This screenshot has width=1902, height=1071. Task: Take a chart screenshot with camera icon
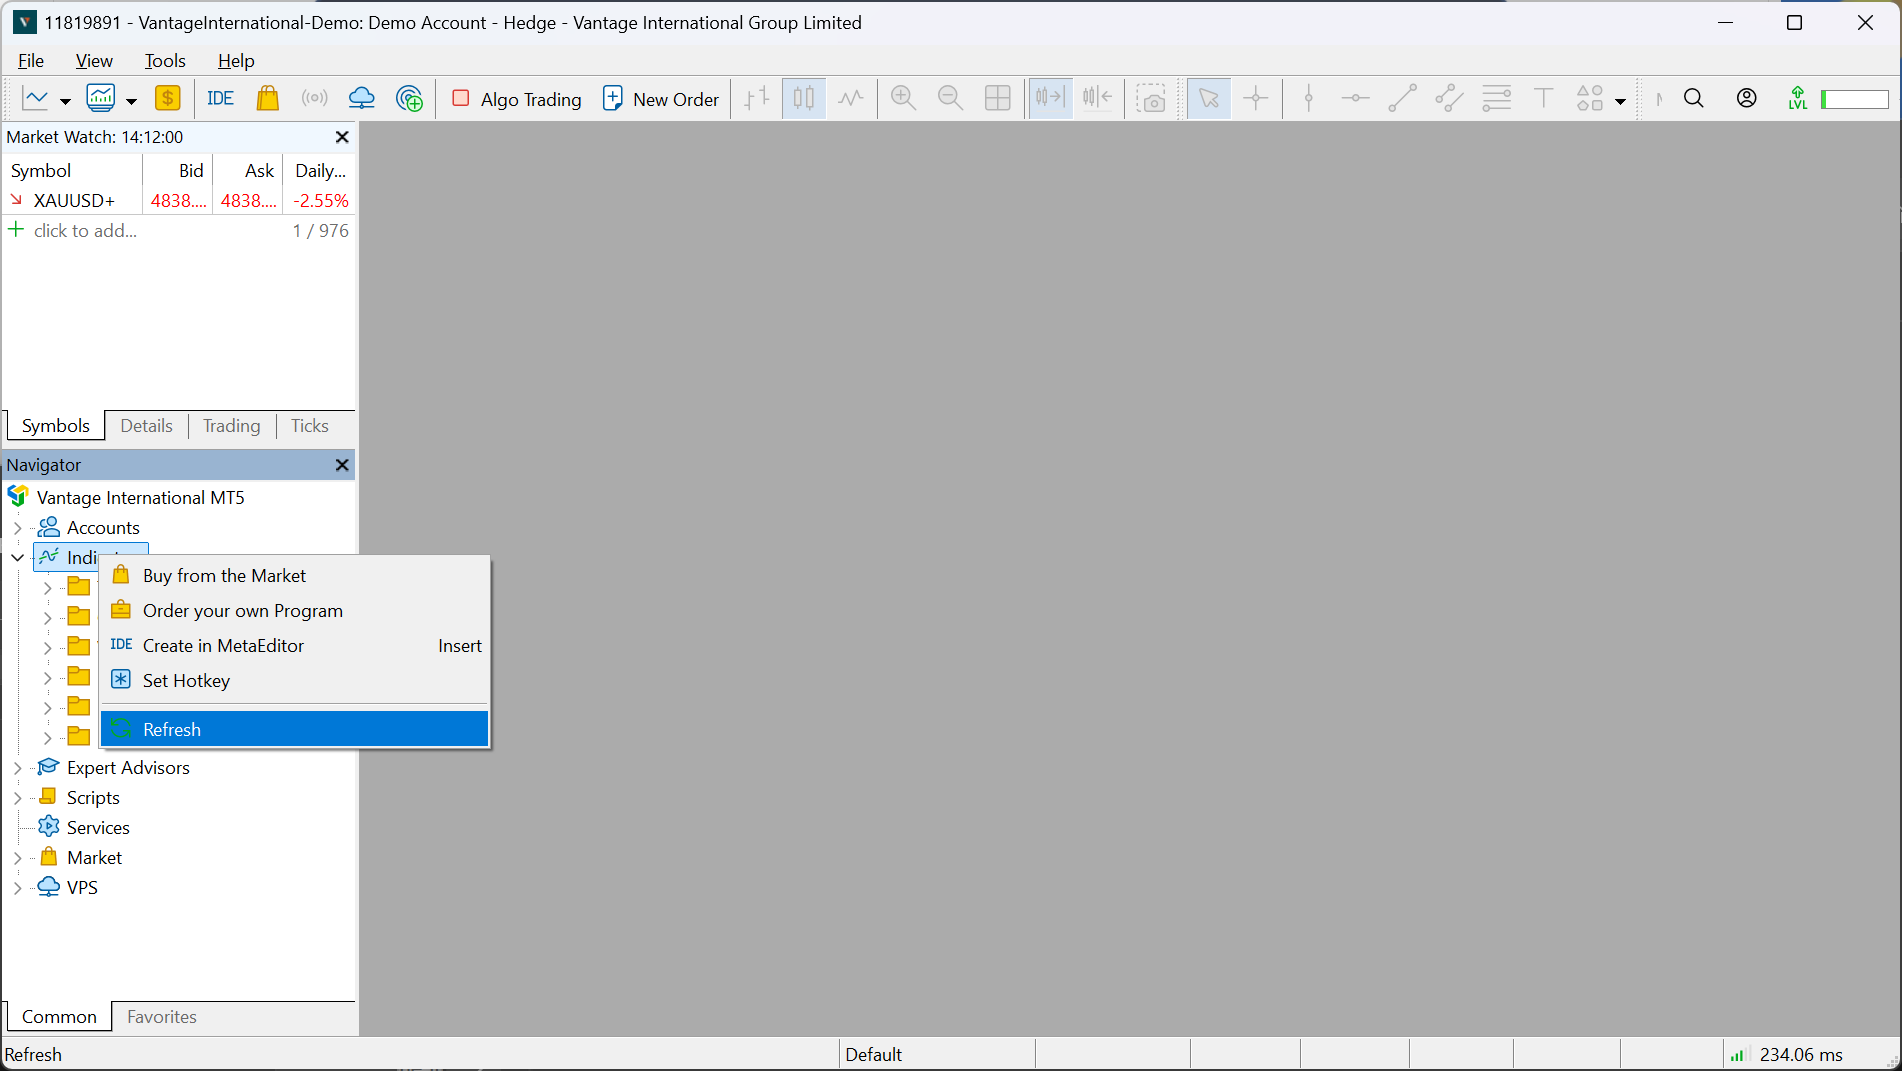(x=1152, y=98)
